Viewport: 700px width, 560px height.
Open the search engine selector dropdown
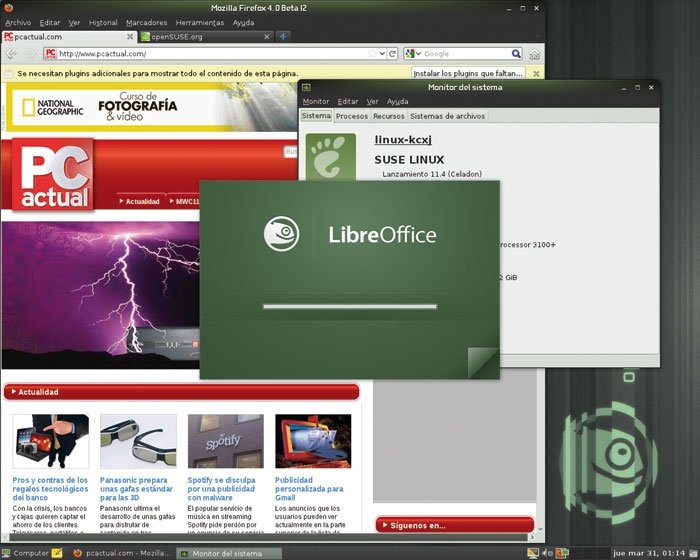[x=413, y=54]
